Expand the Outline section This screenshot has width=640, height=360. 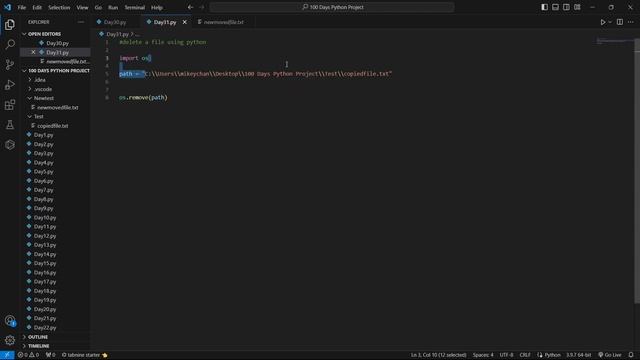point(38,337)
